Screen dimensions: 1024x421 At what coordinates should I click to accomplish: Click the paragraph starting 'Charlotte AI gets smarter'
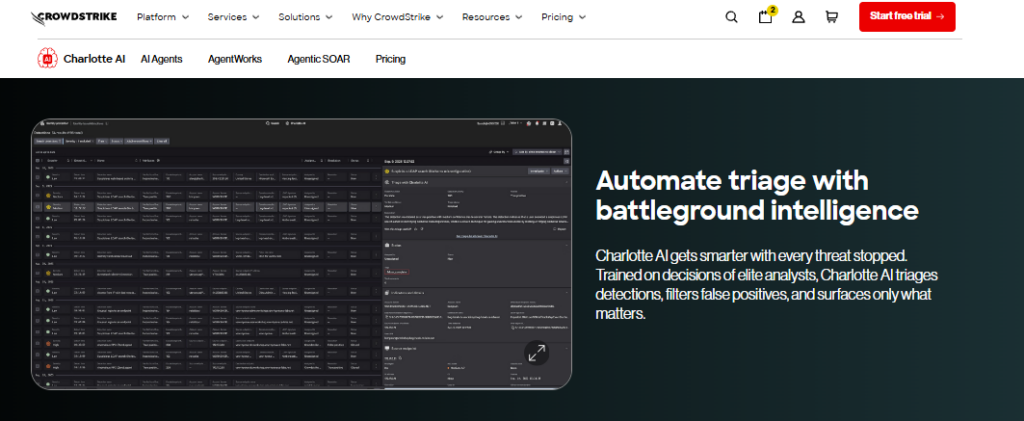[x=764, y=284]
